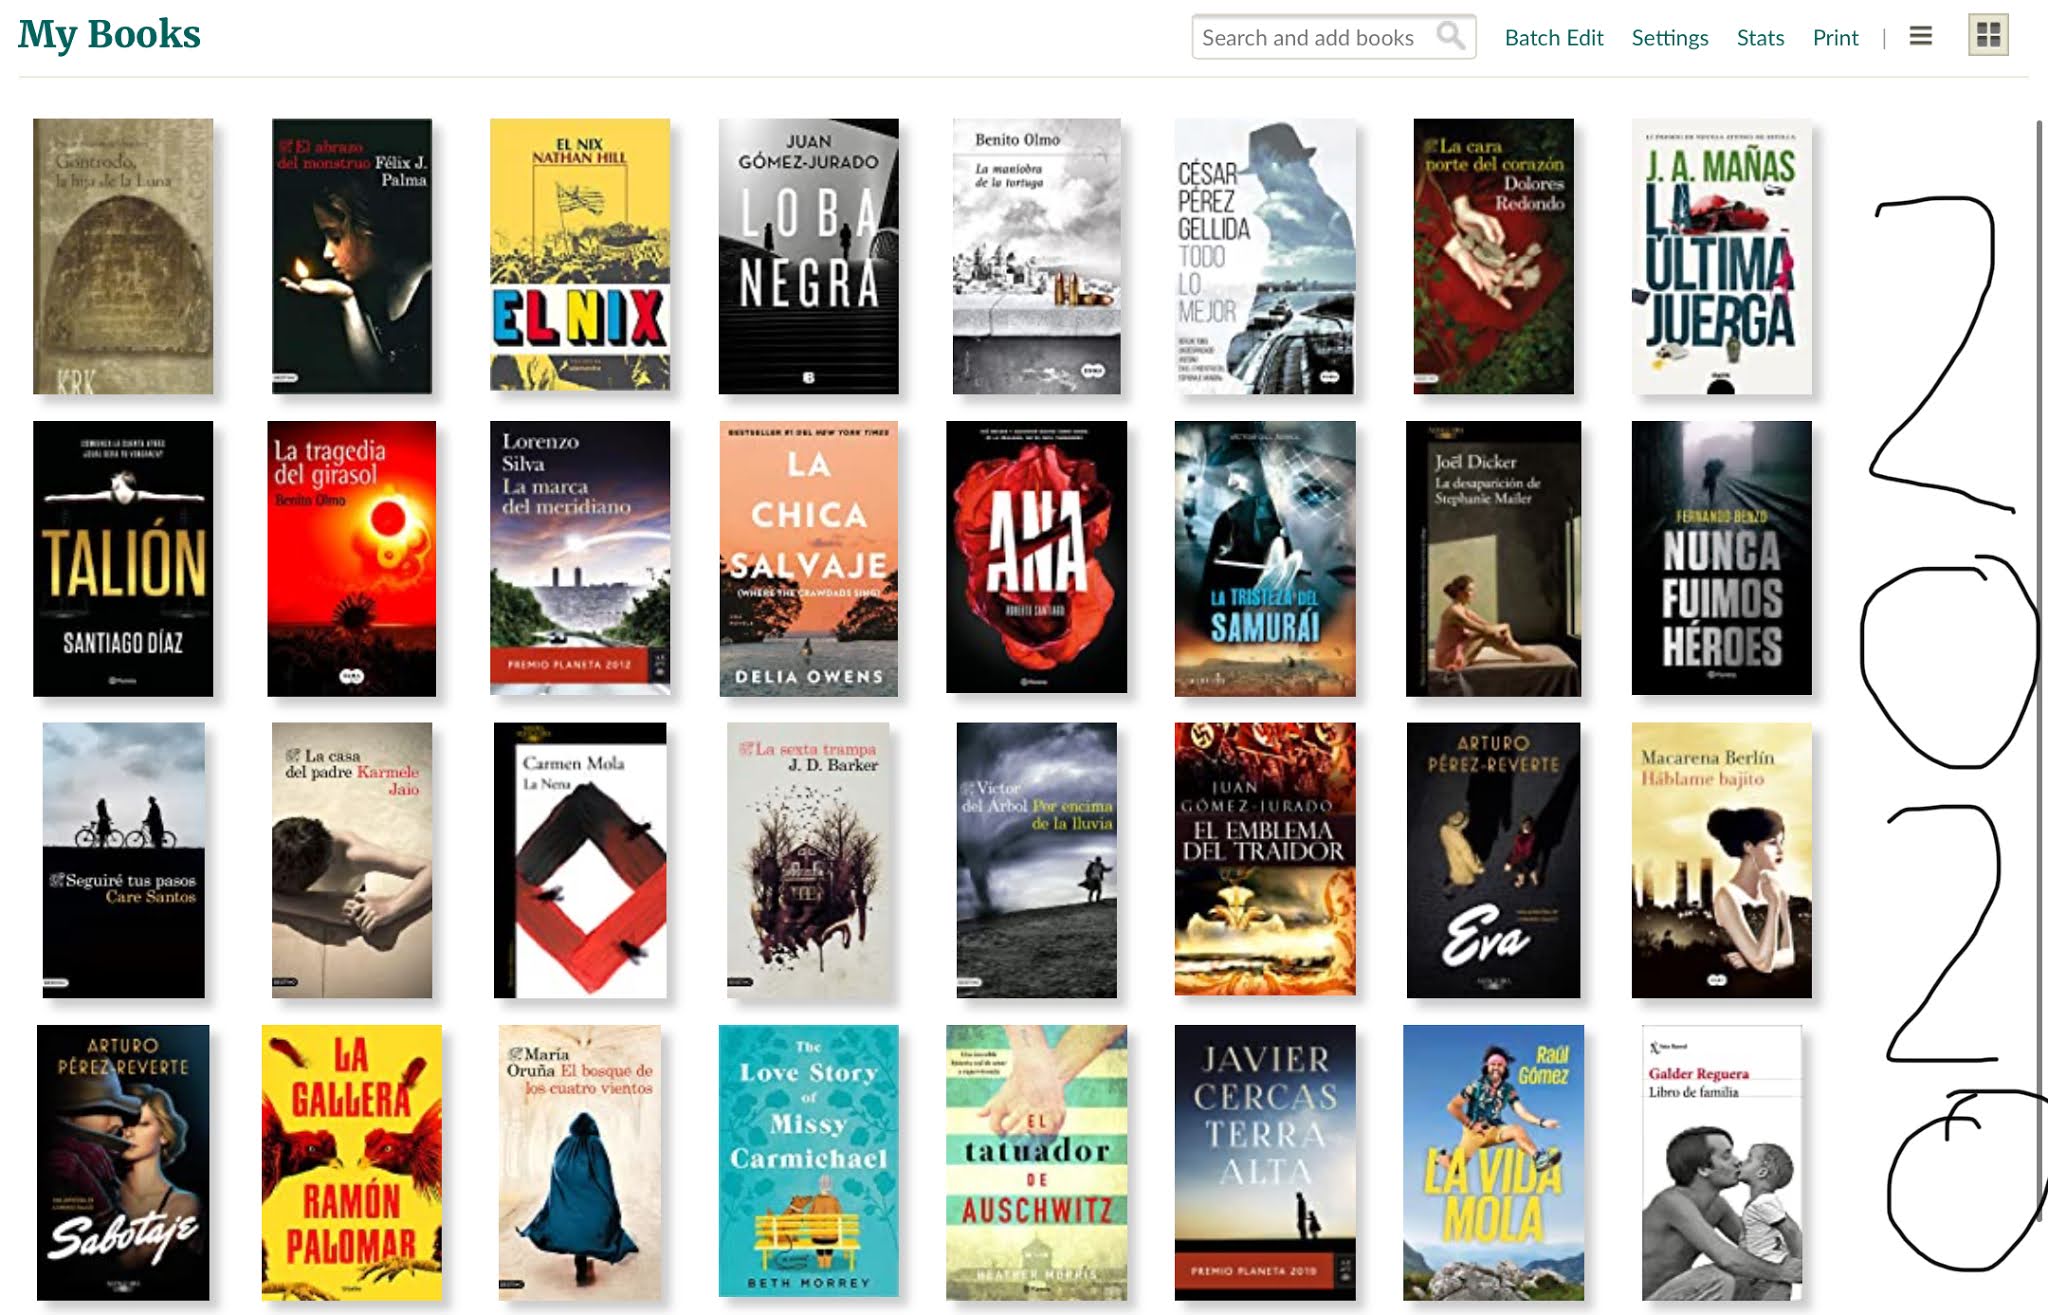Switch to list view icon
The width and height of the screenshot is (2048, 1315).
click(1920, 37)
